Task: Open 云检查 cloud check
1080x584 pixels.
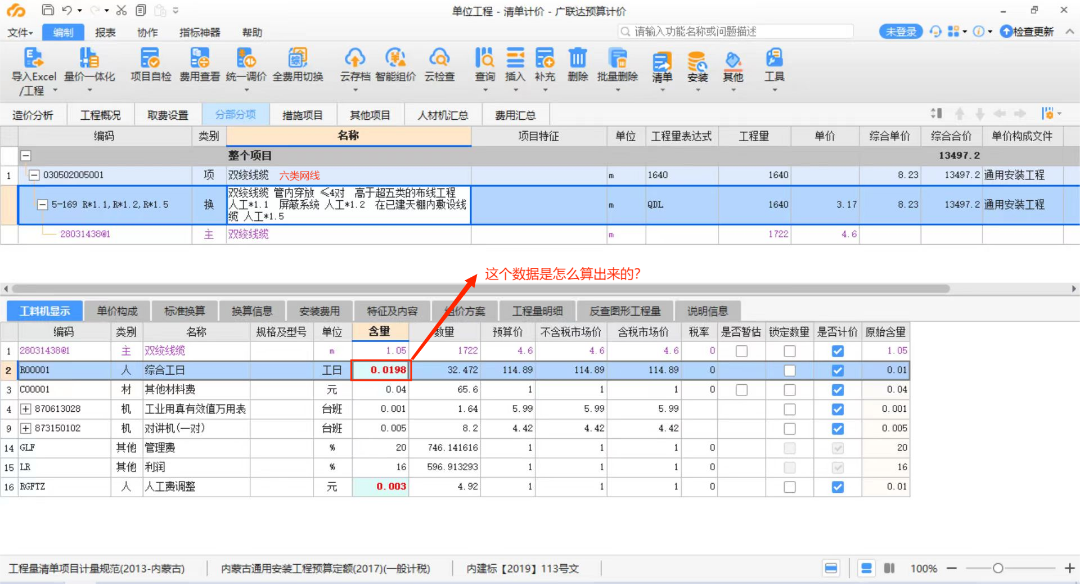Action: (x=439, y=65)
